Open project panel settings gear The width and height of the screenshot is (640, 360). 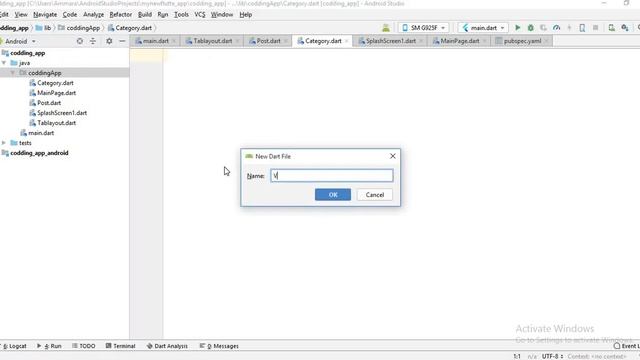[x=109, y=41]
